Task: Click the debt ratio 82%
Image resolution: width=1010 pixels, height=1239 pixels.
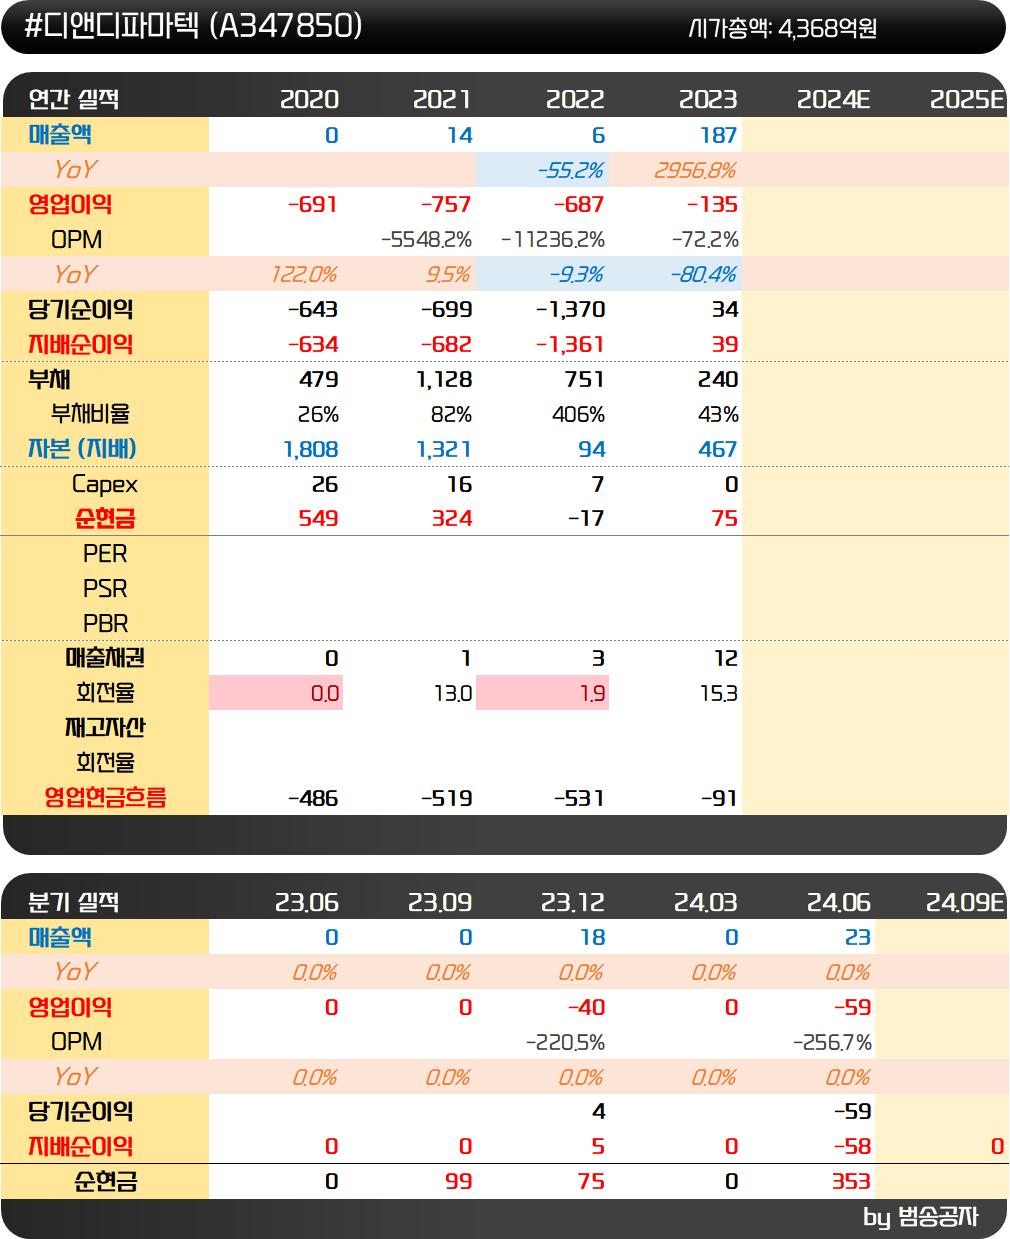Action: pos(452,414)
